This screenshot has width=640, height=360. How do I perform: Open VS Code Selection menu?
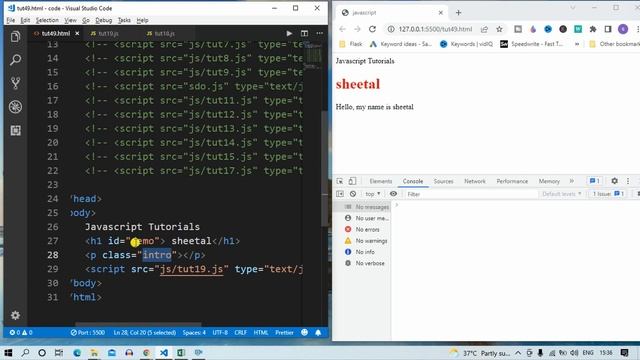[47, 20]
